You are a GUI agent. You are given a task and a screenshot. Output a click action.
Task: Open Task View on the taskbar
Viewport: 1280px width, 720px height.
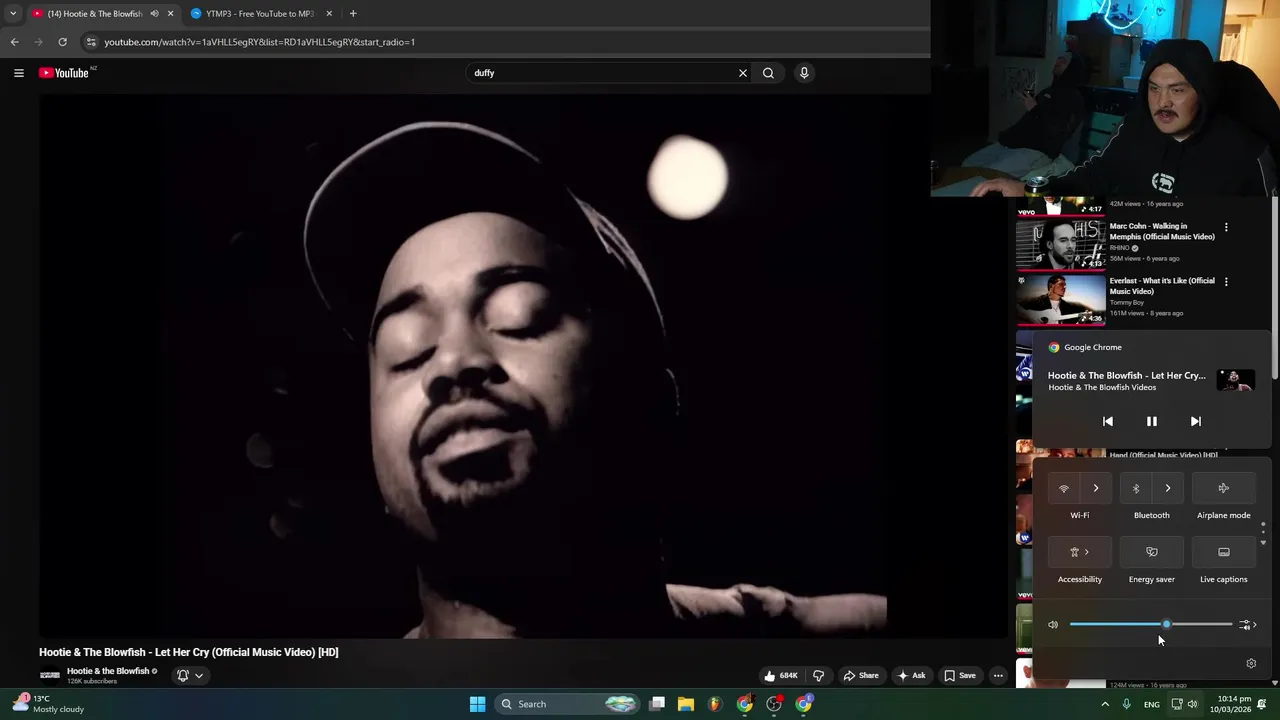657,704
